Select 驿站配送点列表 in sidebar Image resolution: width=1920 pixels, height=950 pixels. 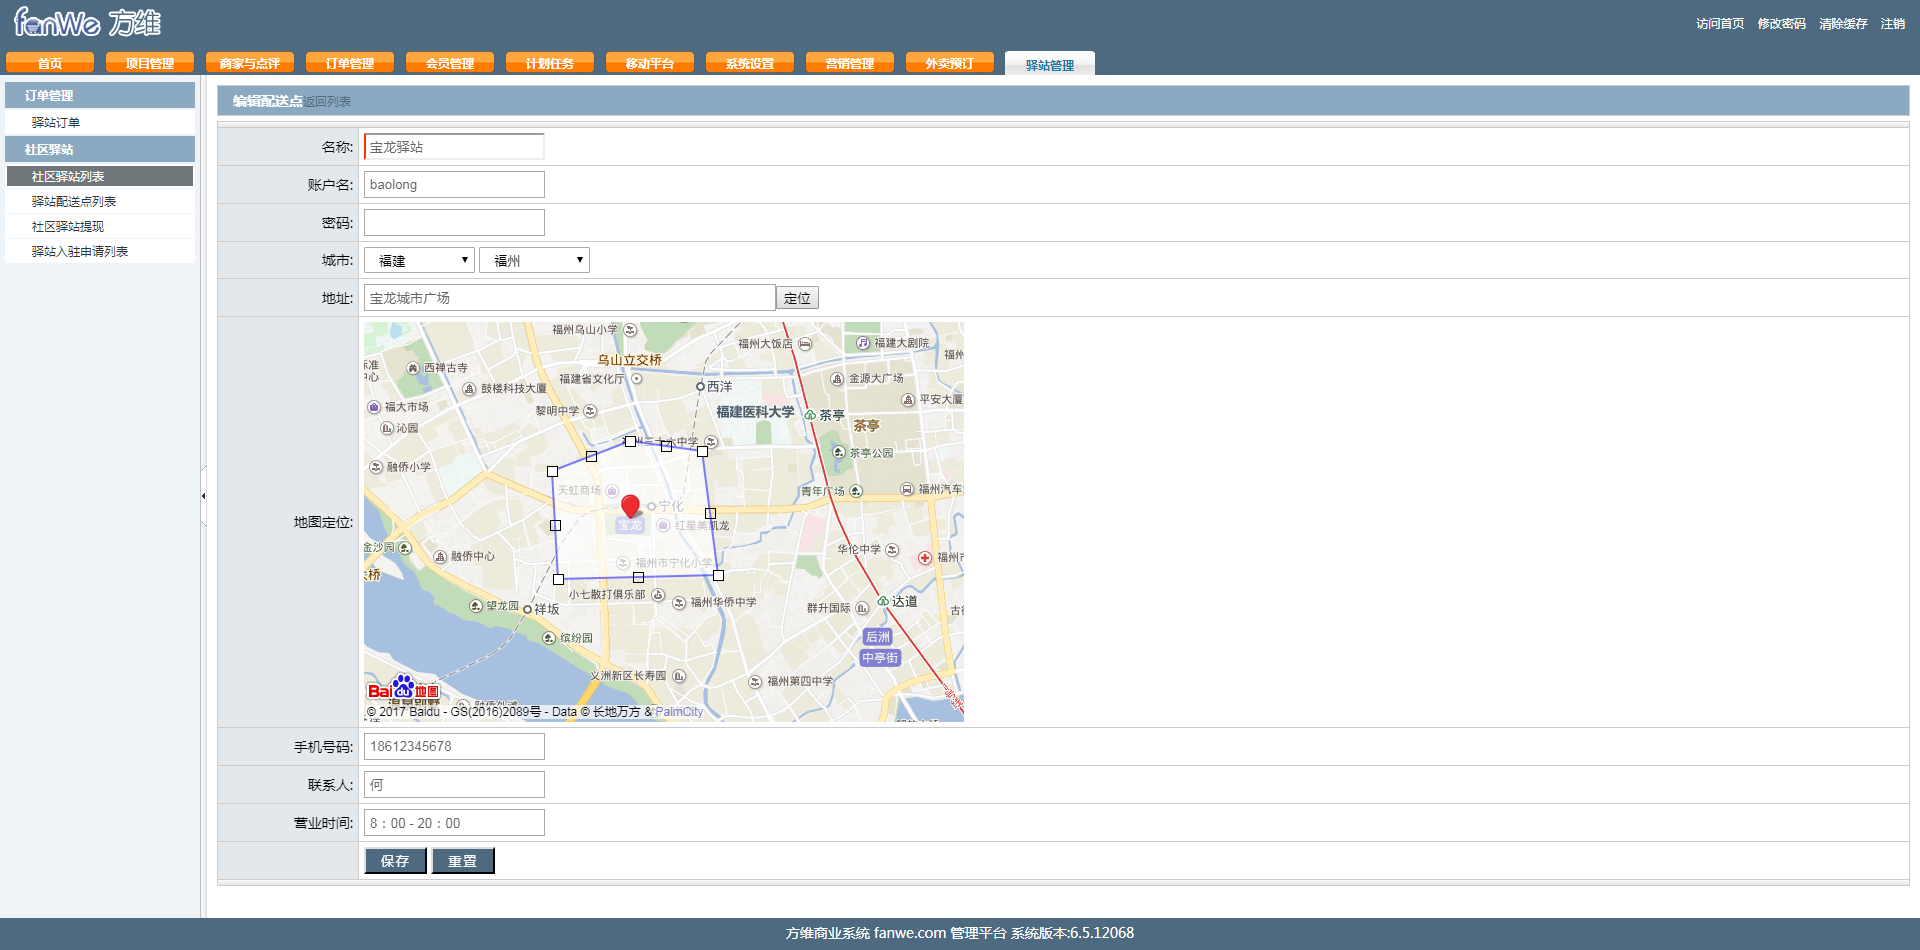[x=74, y=201]
